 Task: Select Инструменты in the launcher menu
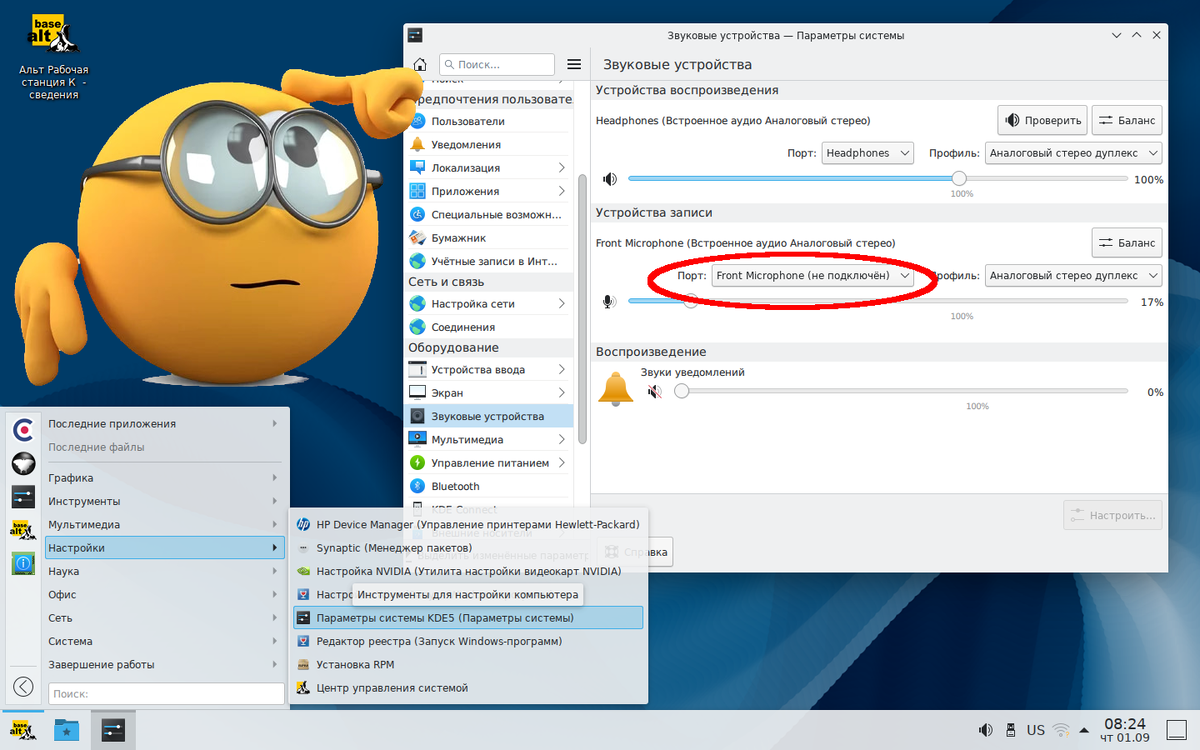click(x=166, y=501)
